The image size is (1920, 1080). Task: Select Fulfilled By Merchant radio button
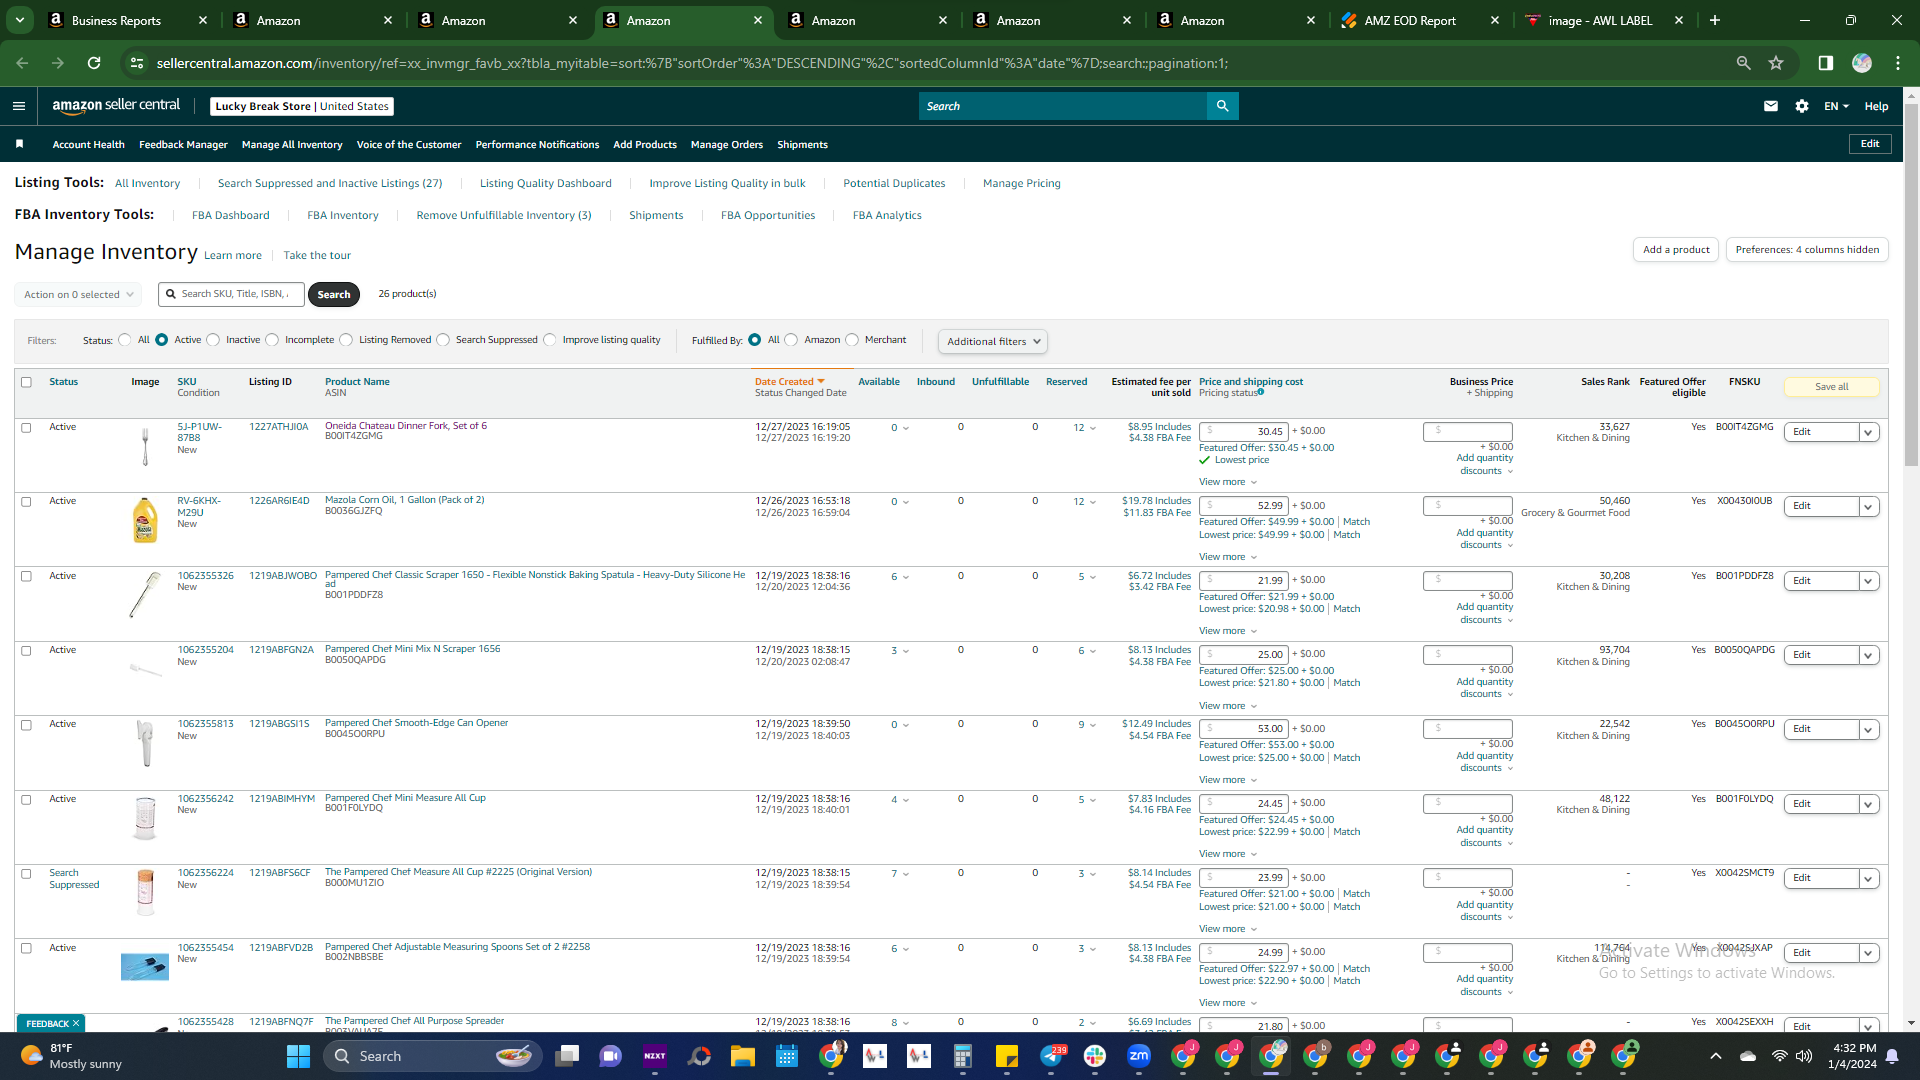[x=852, y=340]
